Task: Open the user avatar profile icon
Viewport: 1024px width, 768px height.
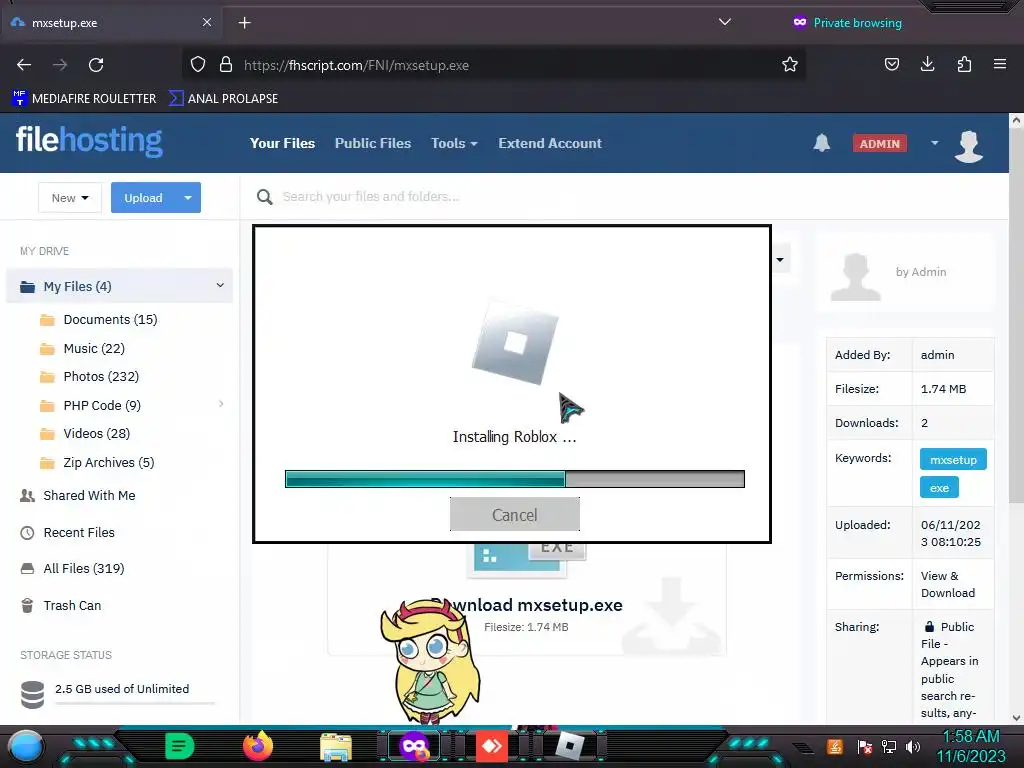Action: [968, 146]
